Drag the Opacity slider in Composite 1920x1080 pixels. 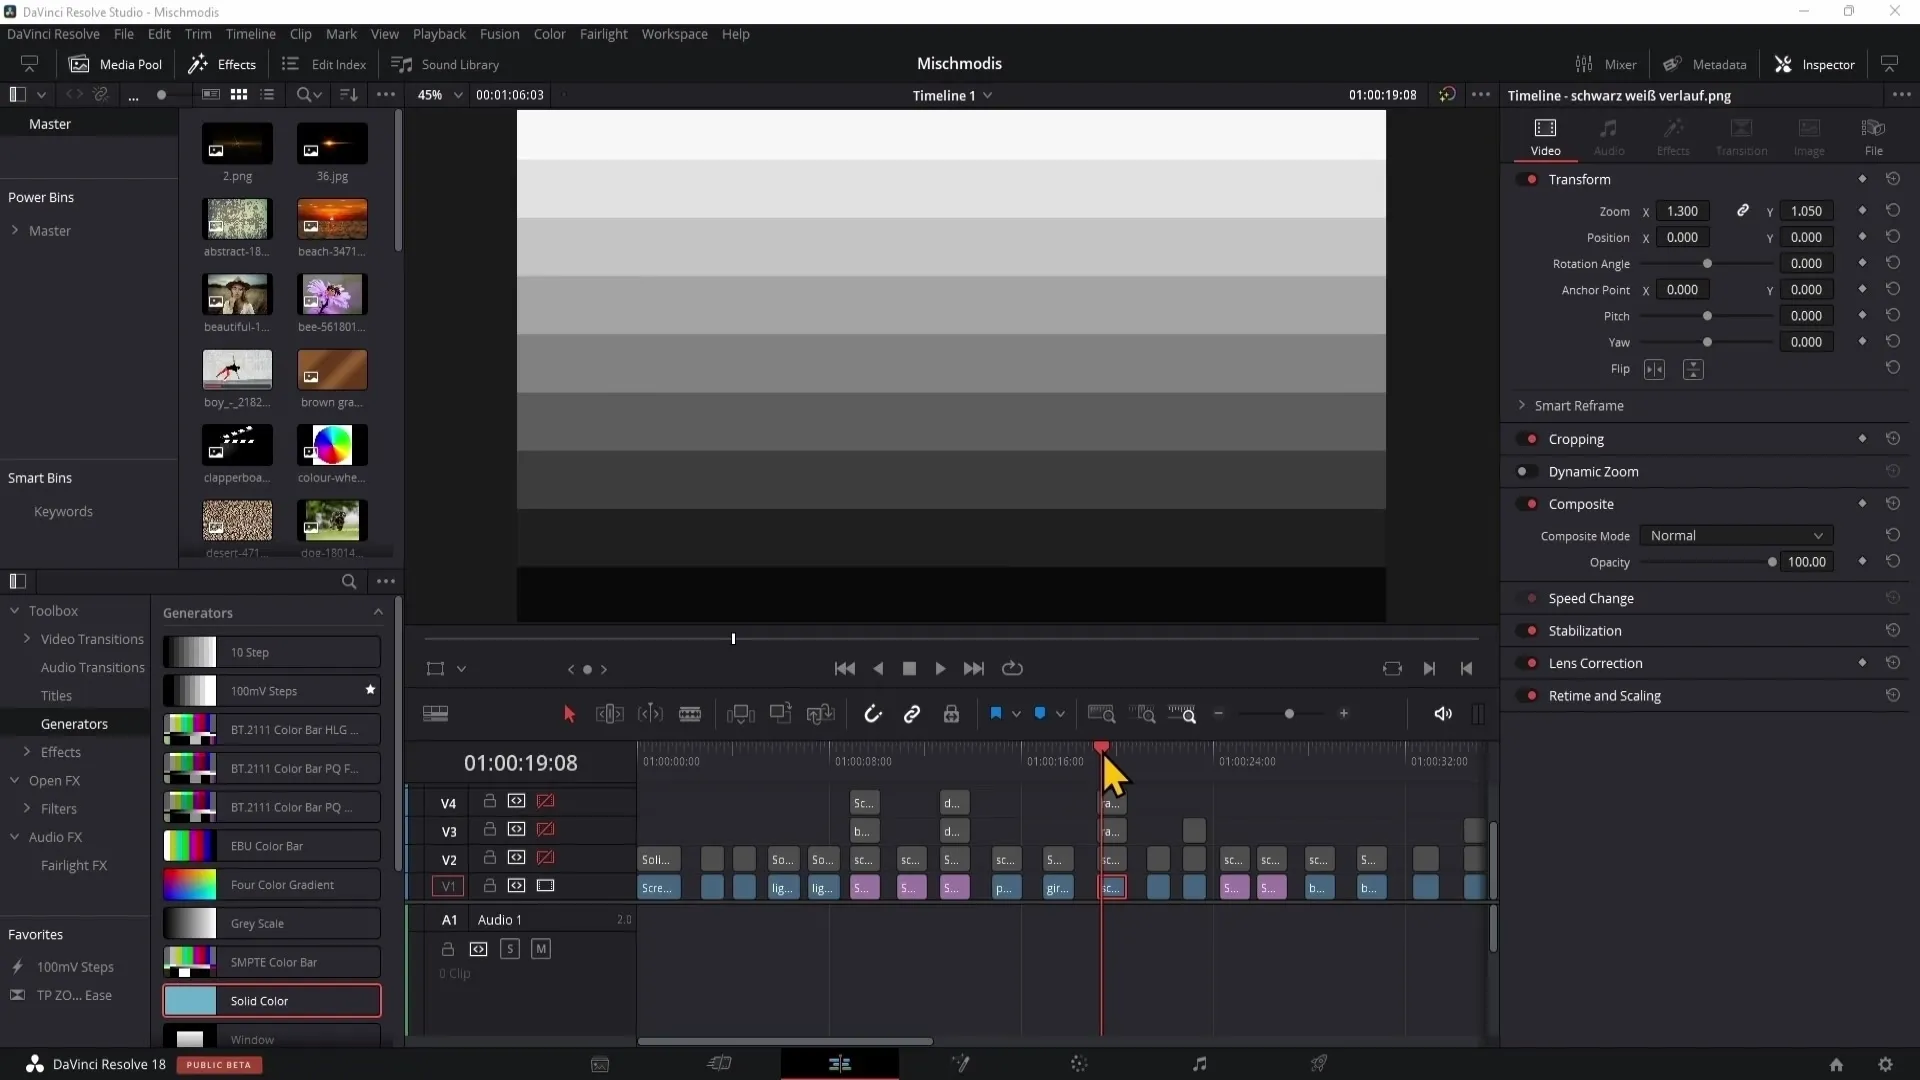click(x=1772, y=562)
